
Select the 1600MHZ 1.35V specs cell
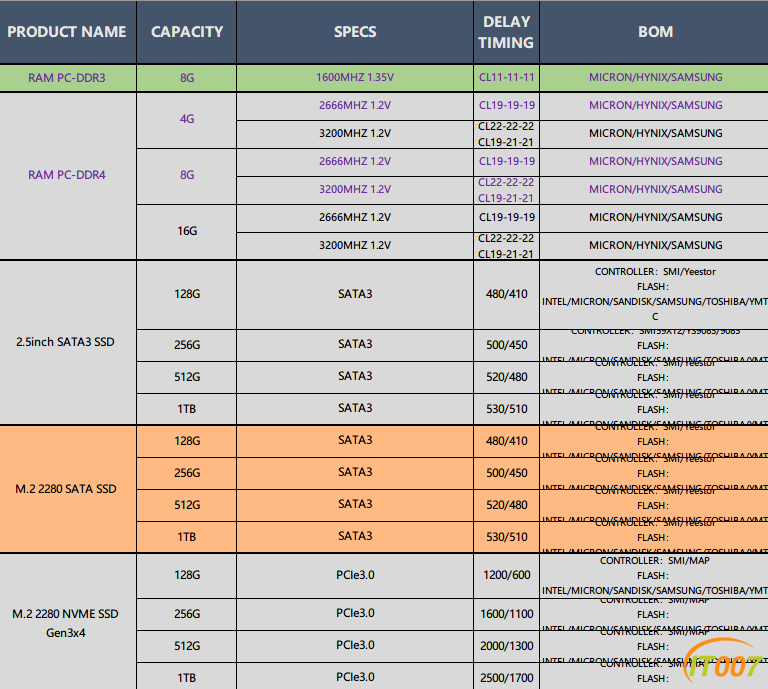355,77
